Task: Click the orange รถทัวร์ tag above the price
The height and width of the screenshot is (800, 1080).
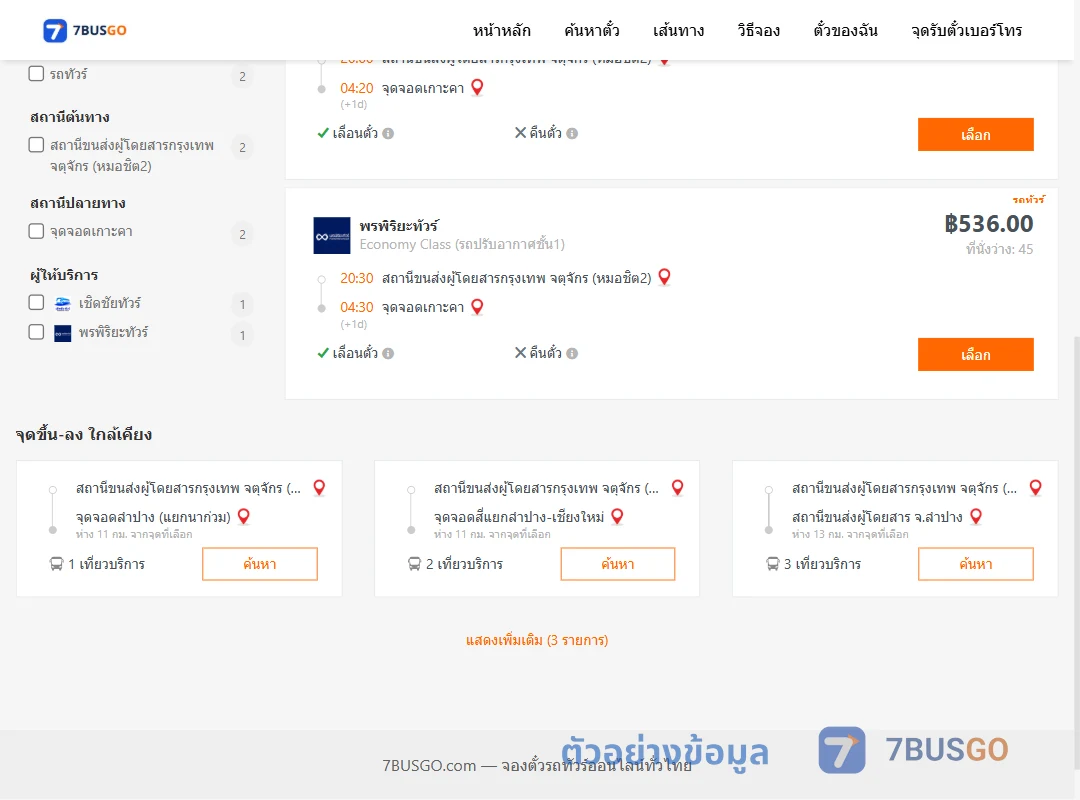Action: (1028, 200)
